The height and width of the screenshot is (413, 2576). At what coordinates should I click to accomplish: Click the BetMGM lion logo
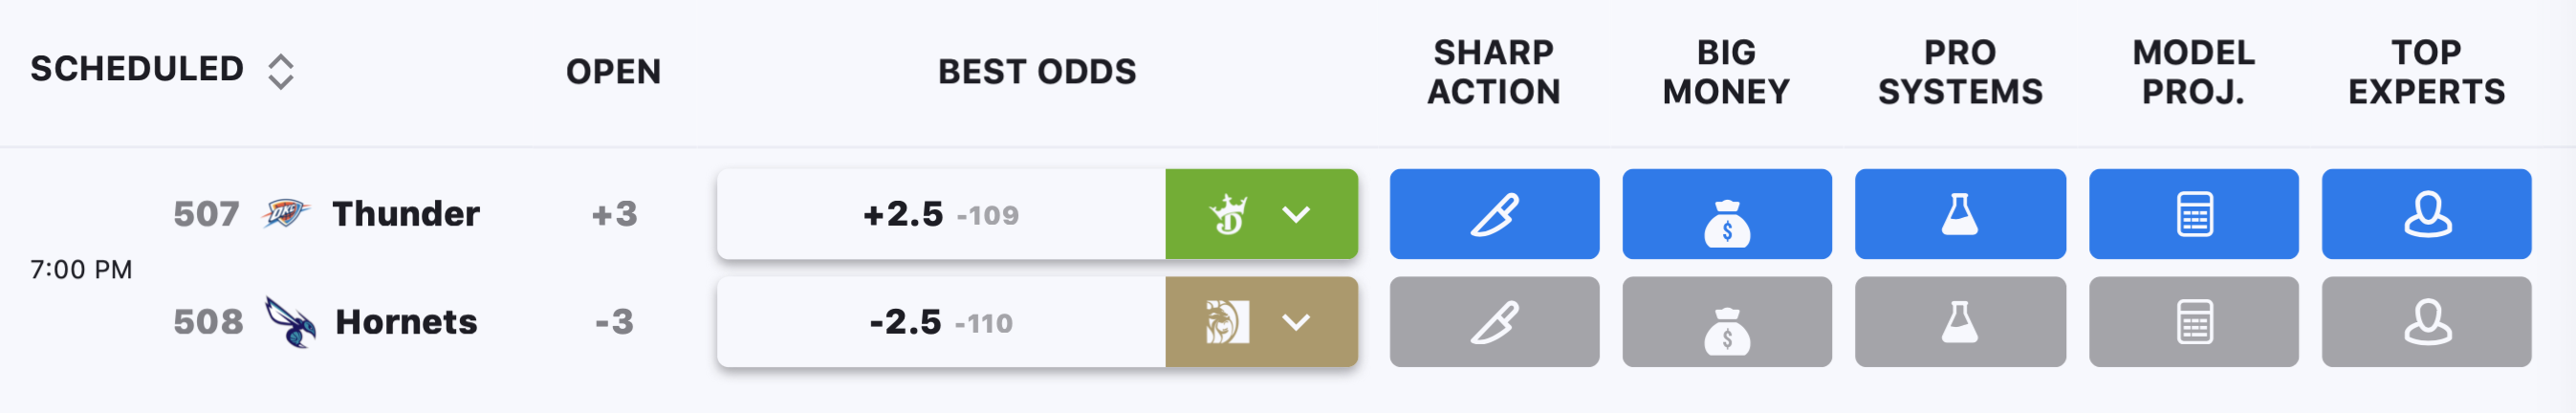click(1227, 322)
